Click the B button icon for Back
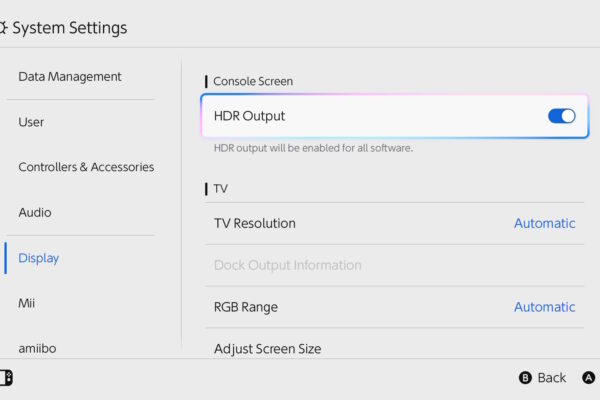Image resolution: width=600 pixels, height=400 pixels. click(525, 378)
